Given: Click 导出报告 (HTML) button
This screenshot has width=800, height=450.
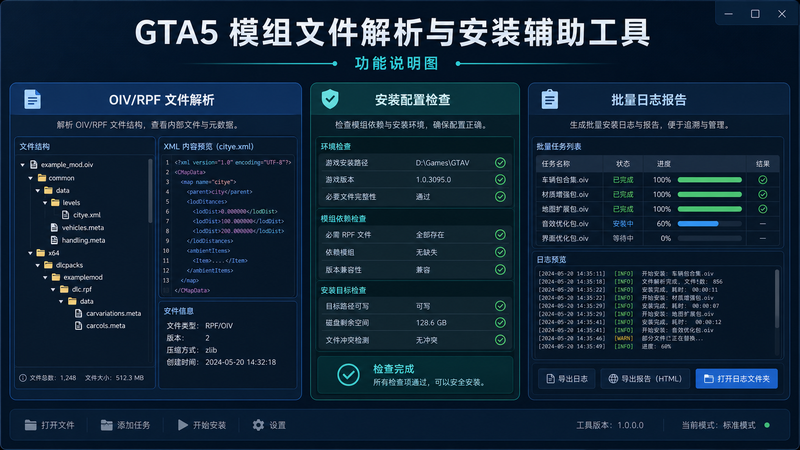Looking at the screenshot, I should coord(645,379).
